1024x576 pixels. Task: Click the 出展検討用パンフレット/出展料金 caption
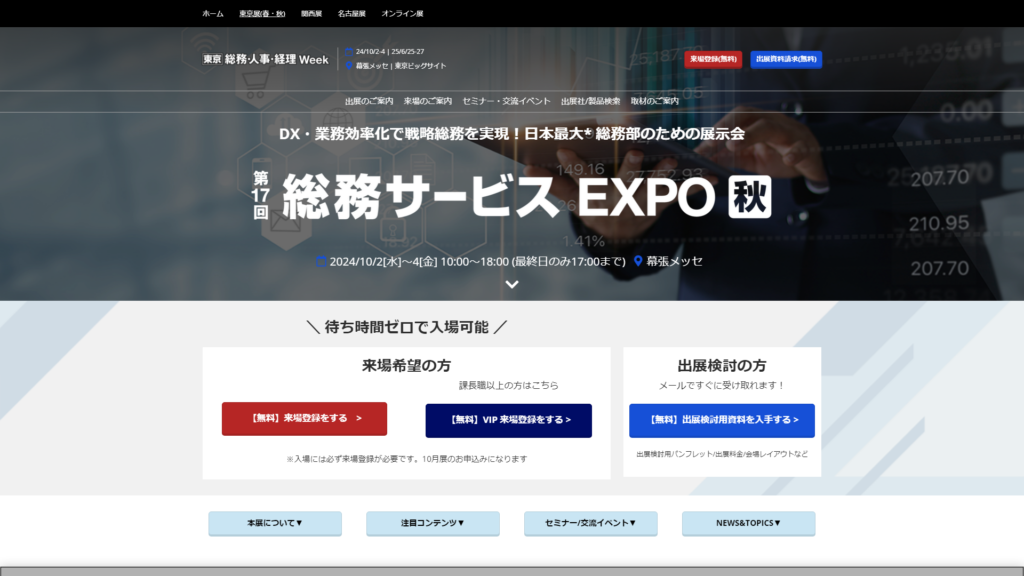(x=722, y=454)
